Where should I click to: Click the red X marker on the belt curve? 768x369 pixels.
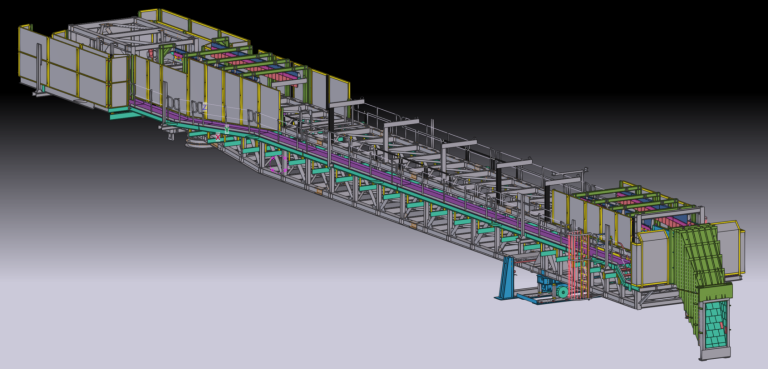point(218,138)
